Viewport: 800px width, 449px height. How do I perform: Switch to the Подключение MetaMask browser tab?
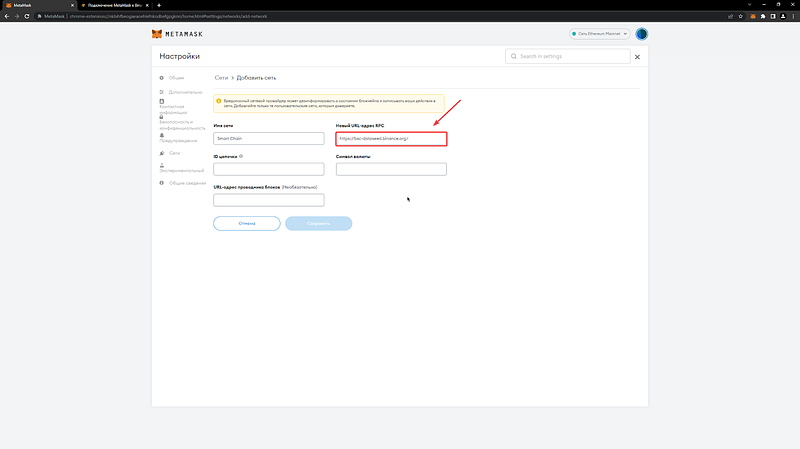(115, 5)
